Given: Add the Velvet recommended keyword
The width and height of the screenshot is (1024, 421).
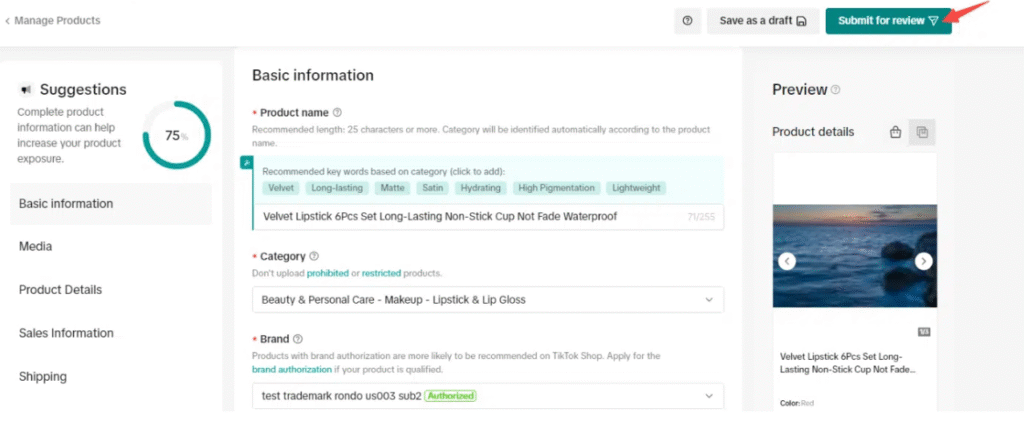Looking at the screenshot, I should pos(280,188).
